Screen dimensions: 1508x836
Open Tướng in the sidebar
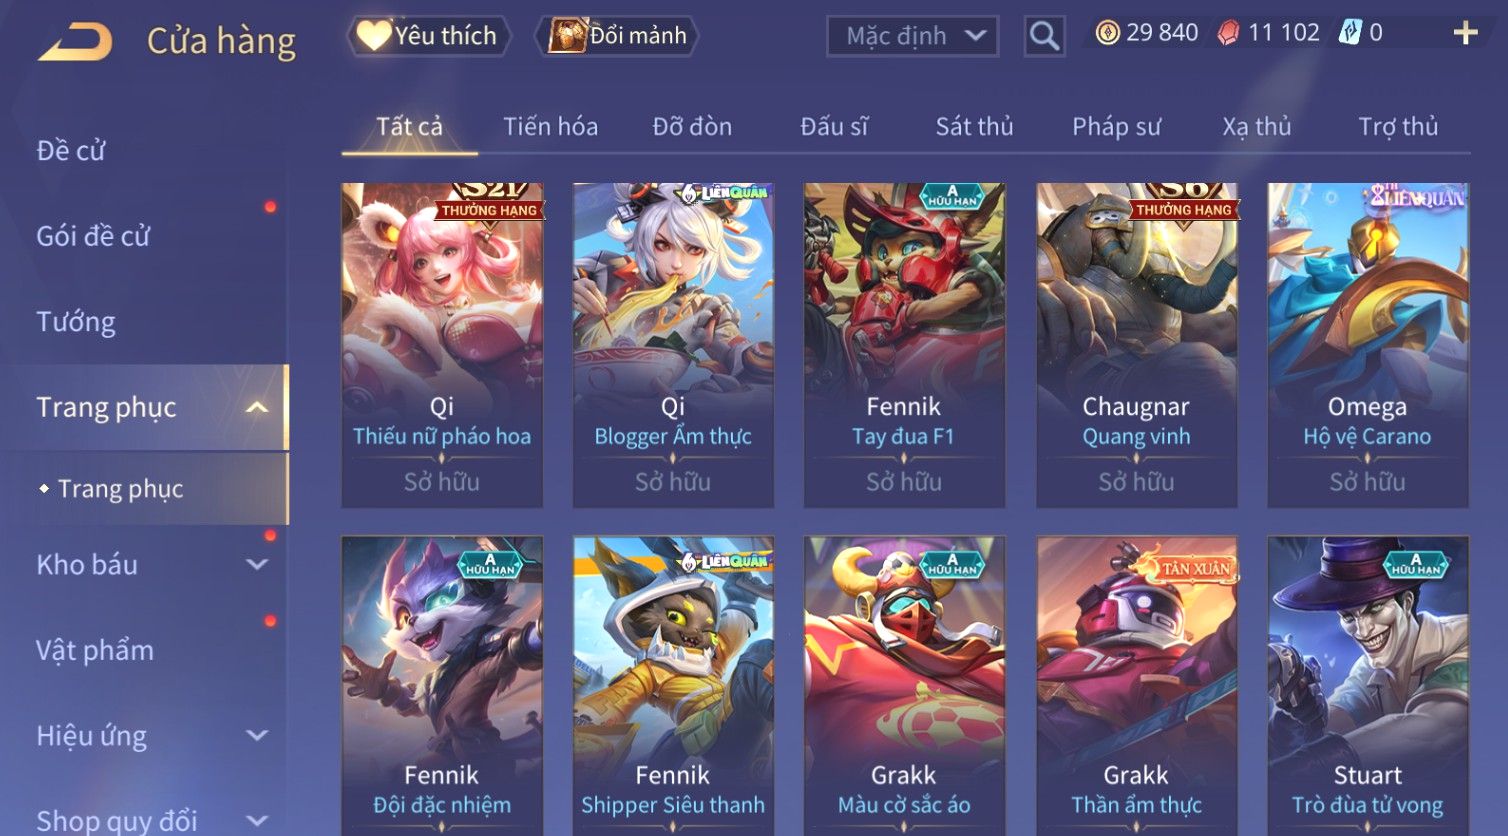click(x=76, y=322)
